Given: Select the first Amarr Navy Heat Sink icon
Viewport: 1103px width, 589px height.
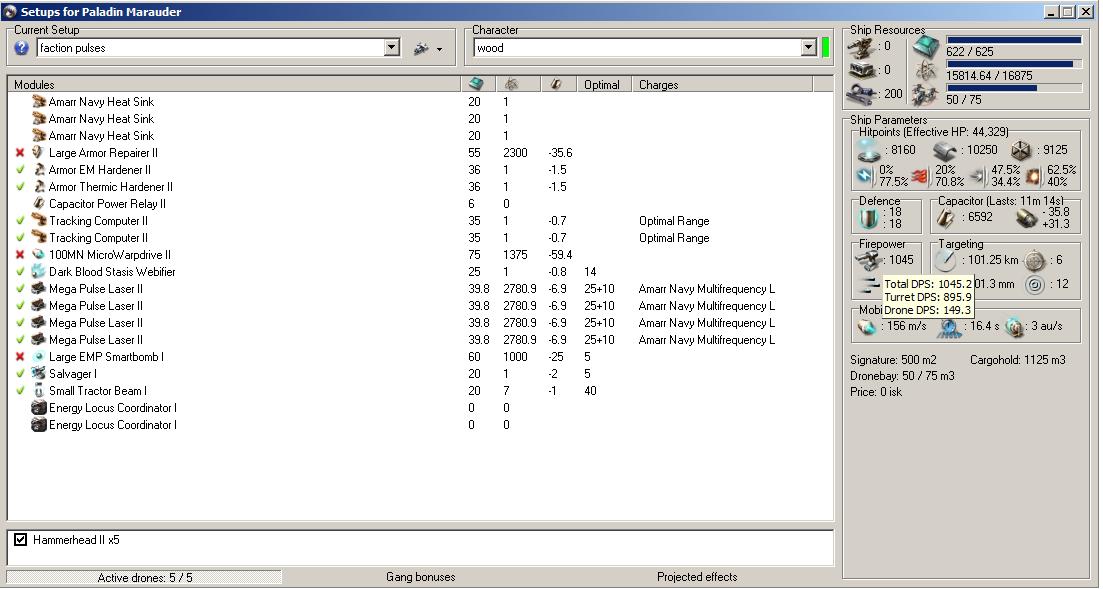Looking at the screenshot, I should point(39,101).
